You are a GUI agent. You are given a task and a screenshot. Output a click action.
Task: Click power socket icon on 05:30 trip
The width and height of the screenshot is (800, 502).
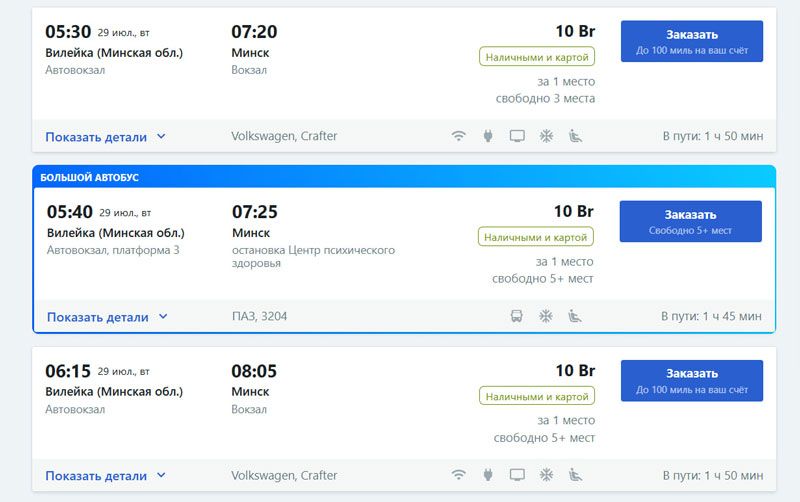pyautogui.click(x=488, y=136)
